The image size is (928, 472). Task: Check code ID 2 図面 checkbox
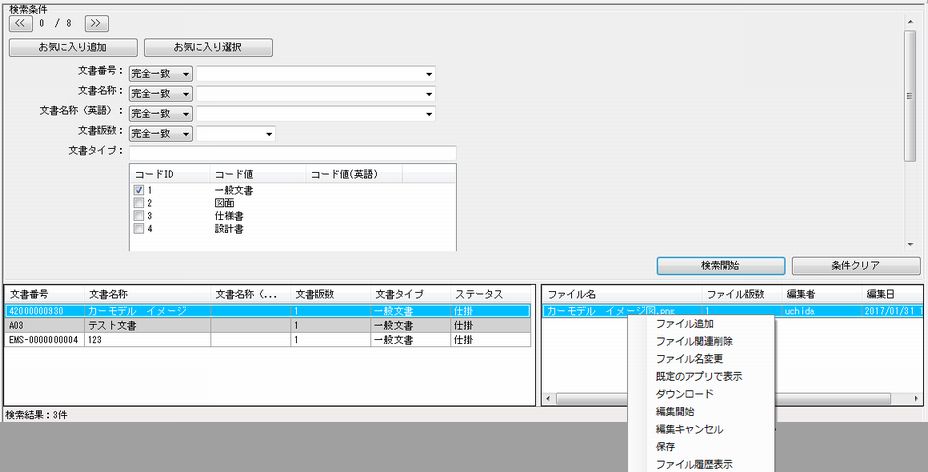(x=138, y=203)
